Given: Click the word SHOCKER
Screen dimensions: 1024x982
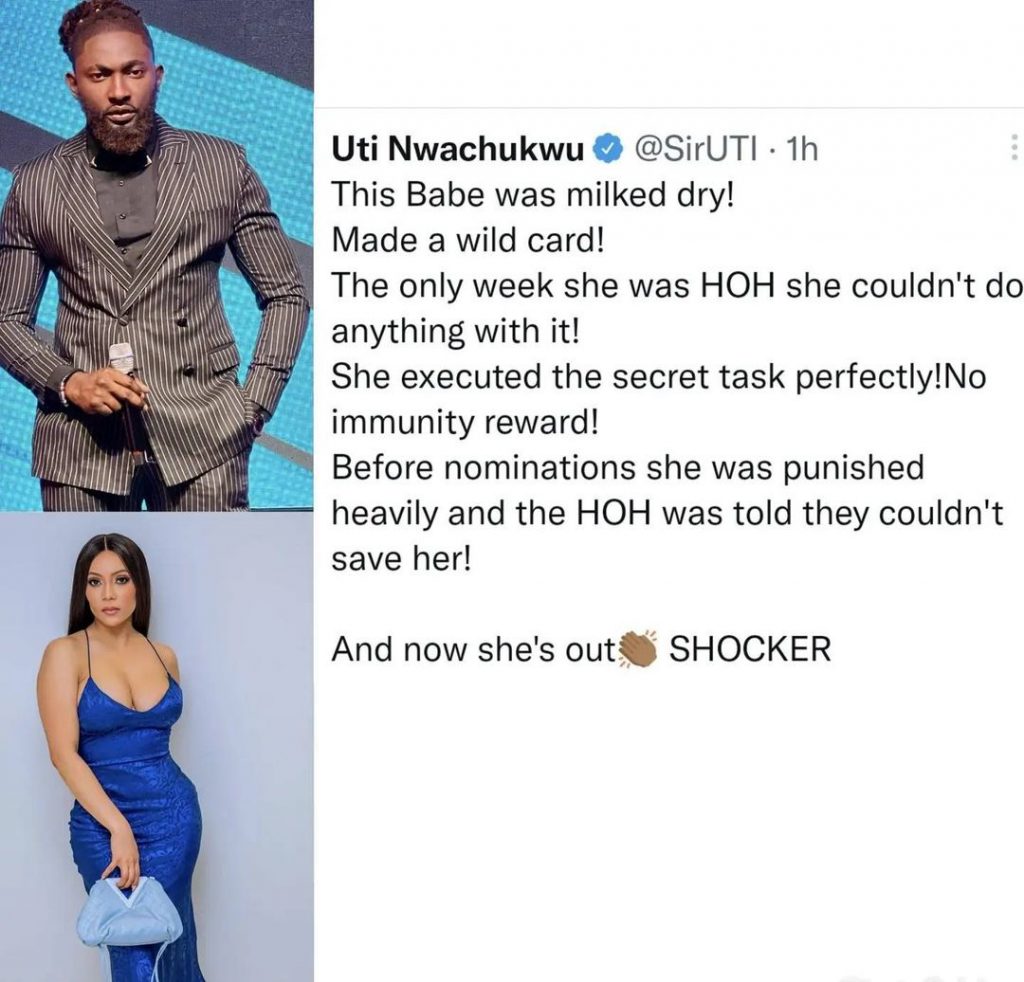Looking at the screenshot, I should click(750, 649).
